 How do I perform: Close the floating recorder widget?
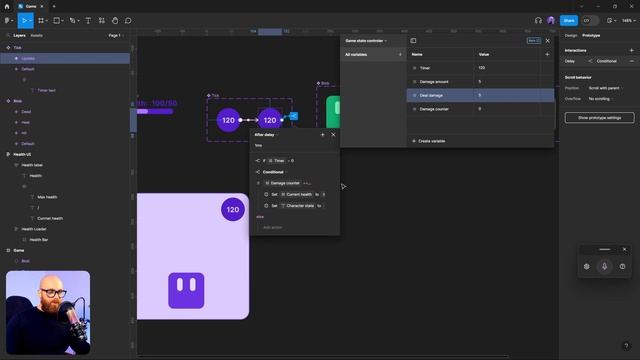pos(624,249)
